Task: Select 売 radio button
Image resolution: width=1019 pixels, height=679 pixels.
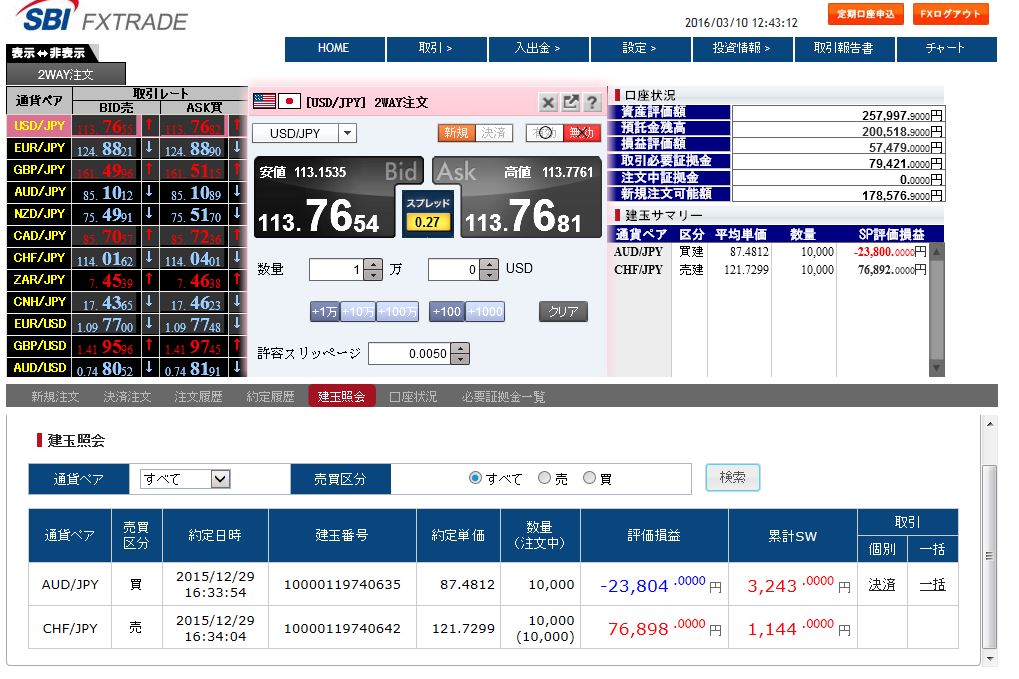Action: [x=545, y=478]
